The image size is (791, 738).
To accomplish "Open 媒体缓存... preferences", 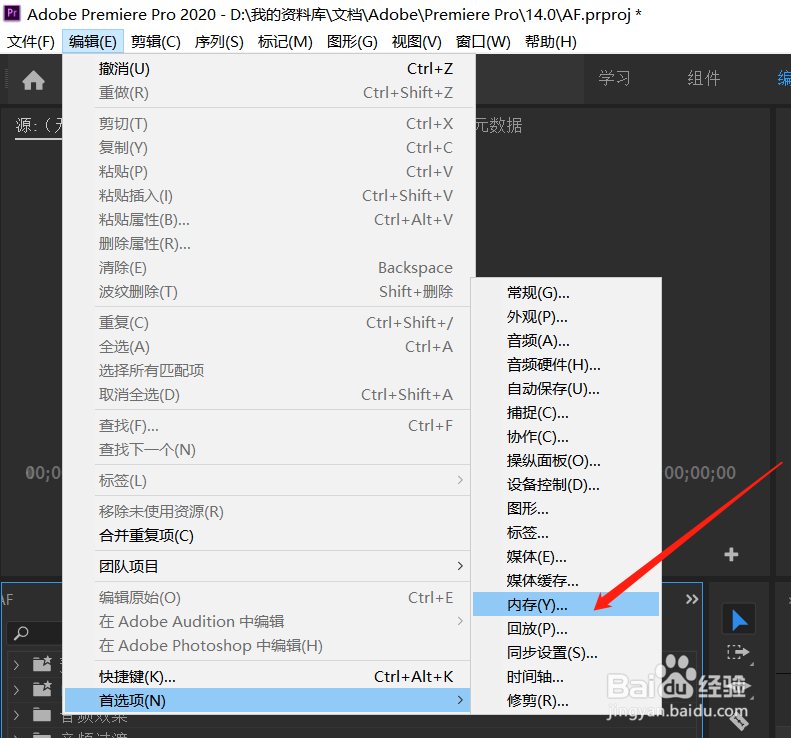I will pos(566,581).
